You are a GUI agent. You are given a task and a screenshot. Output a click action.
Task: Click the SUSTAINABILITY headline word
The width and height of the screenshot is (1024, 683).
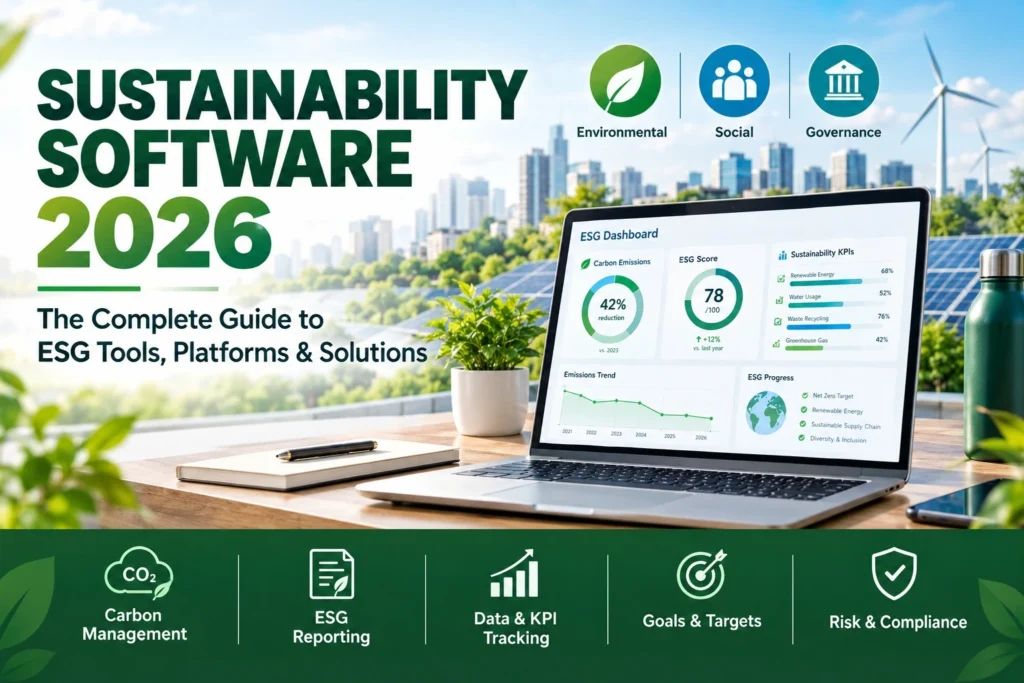[282, 95]
